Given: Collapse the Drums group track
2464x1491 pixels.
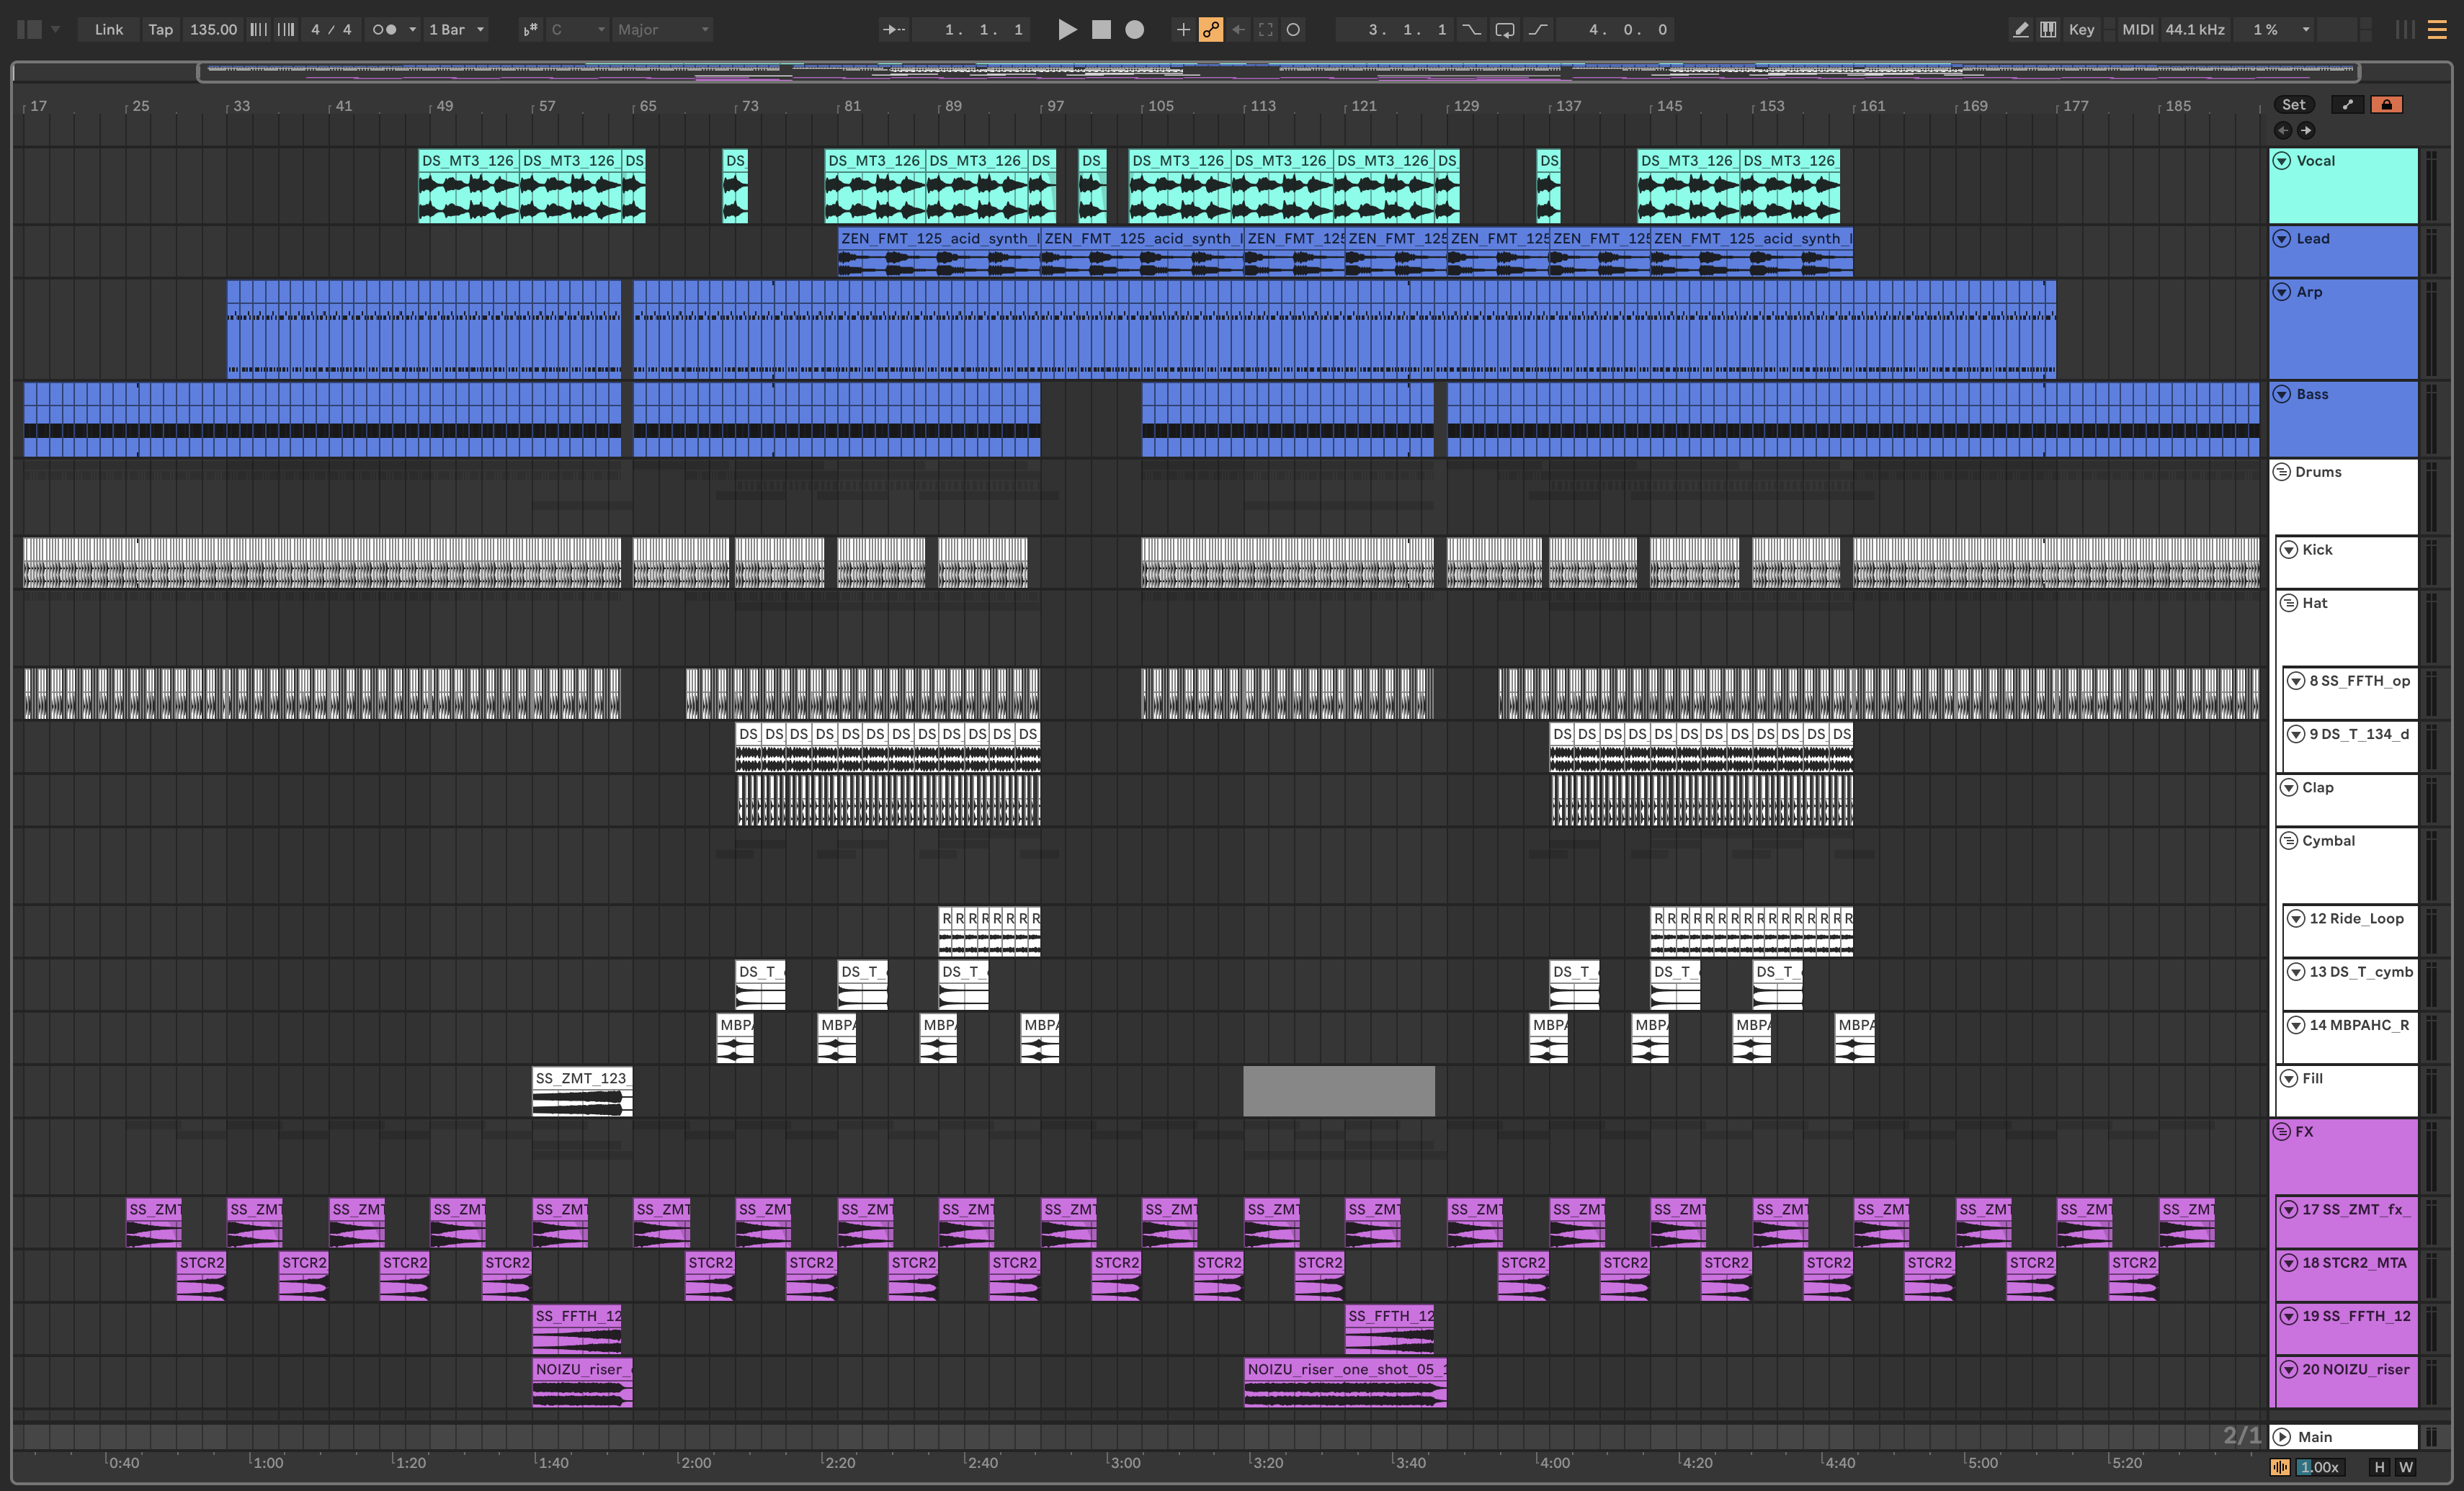Looking at the screenshot, I should pos(2282,472).
